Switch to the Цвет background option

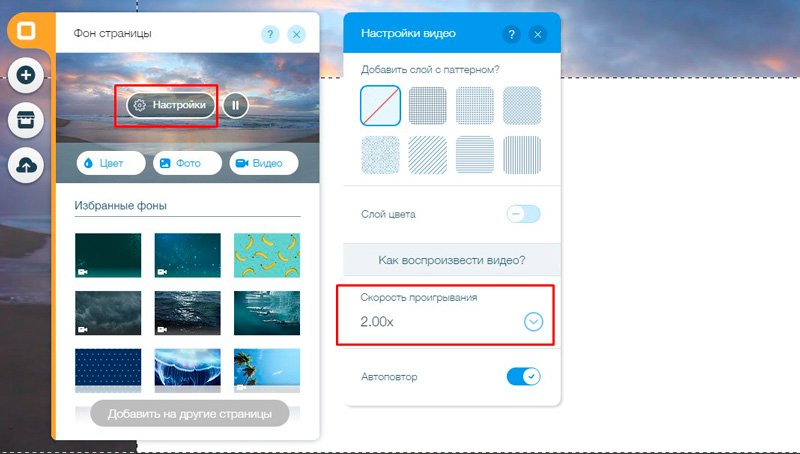[111, 163]
